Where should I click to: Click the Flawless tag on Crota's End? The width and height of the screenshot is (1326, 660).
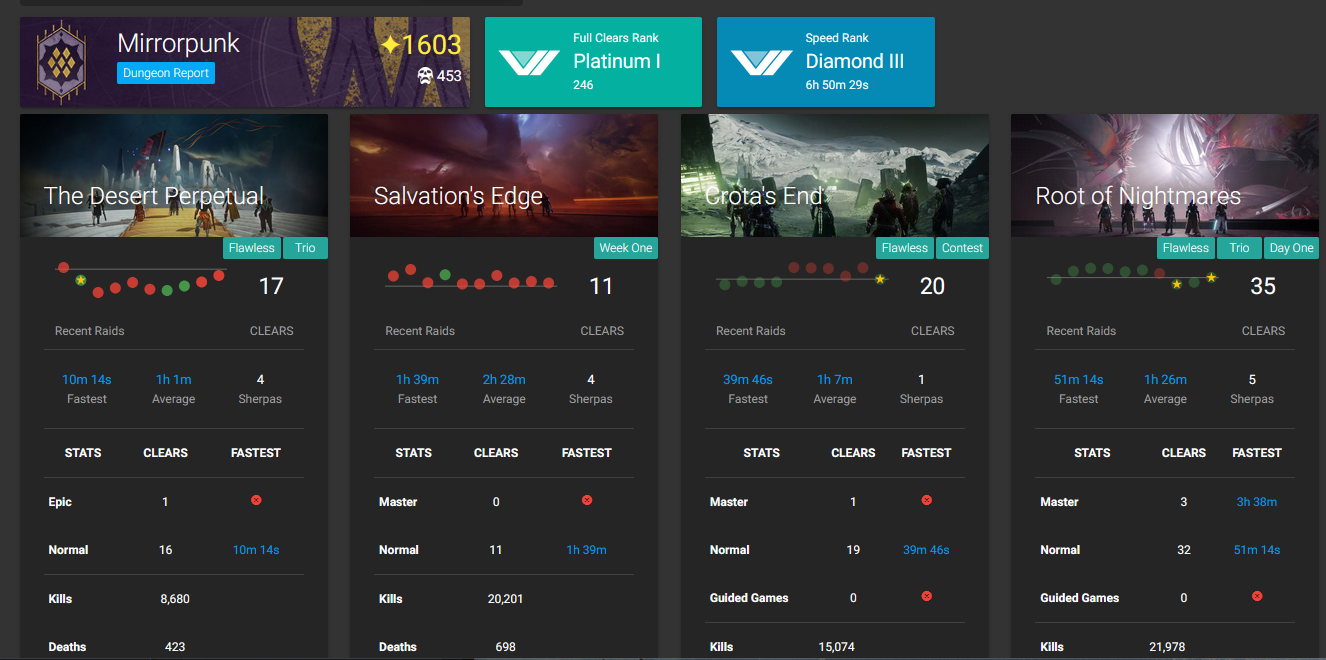[x=905, y=248]
